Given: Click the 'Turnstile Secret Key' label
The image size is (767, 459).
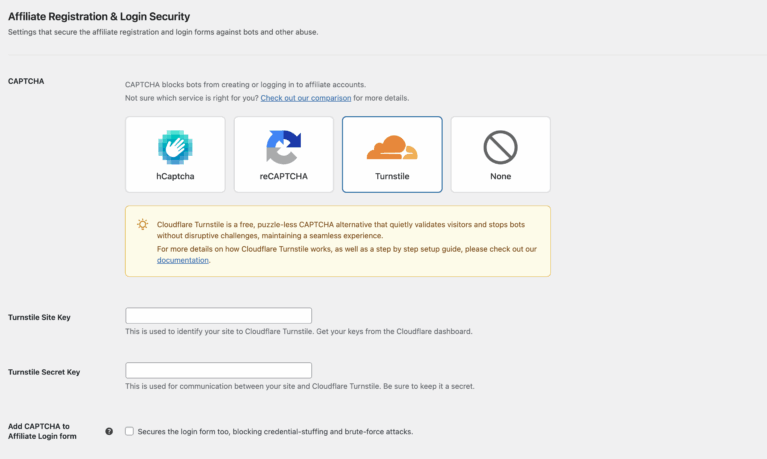Looking at the screenshot, I should 44,372.
